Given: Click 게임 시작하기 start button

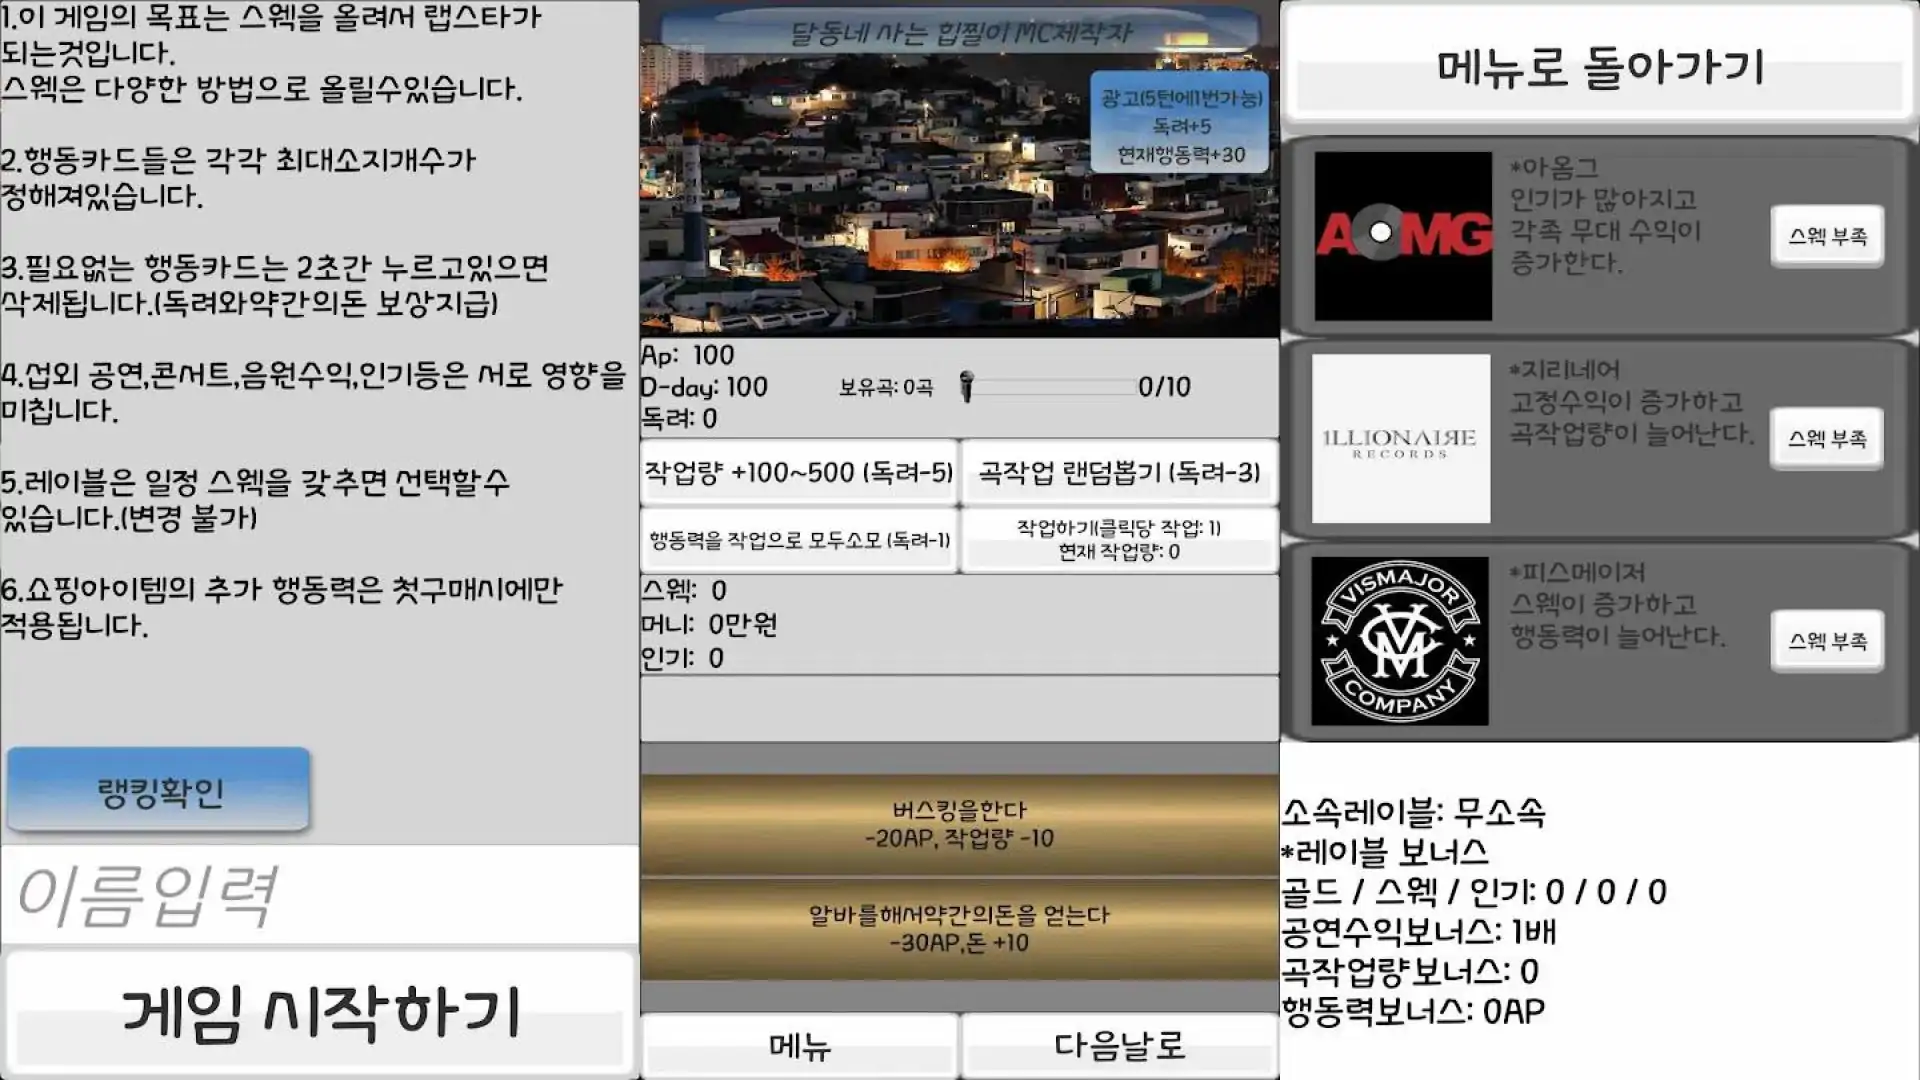Looking at the screenshot, I should click(320, 1012).
